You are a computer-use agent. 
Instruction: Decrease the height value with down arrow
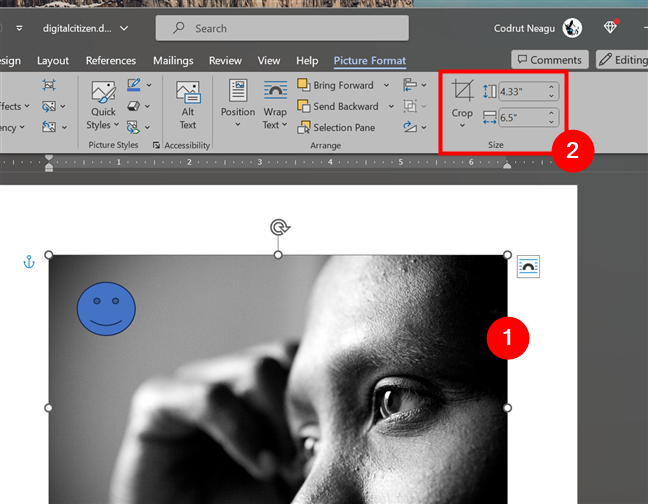(551, 95)
